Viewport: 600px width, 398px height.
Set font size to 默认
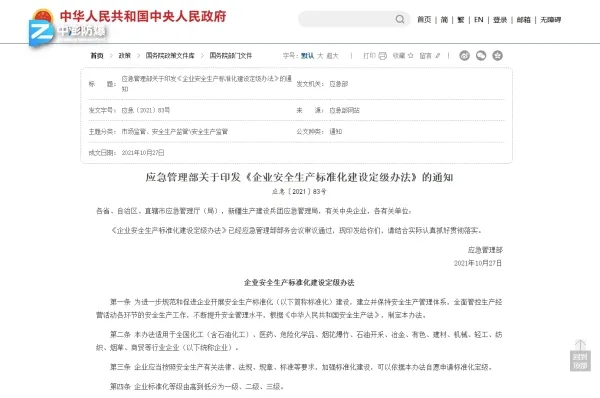tap(307, 55)
